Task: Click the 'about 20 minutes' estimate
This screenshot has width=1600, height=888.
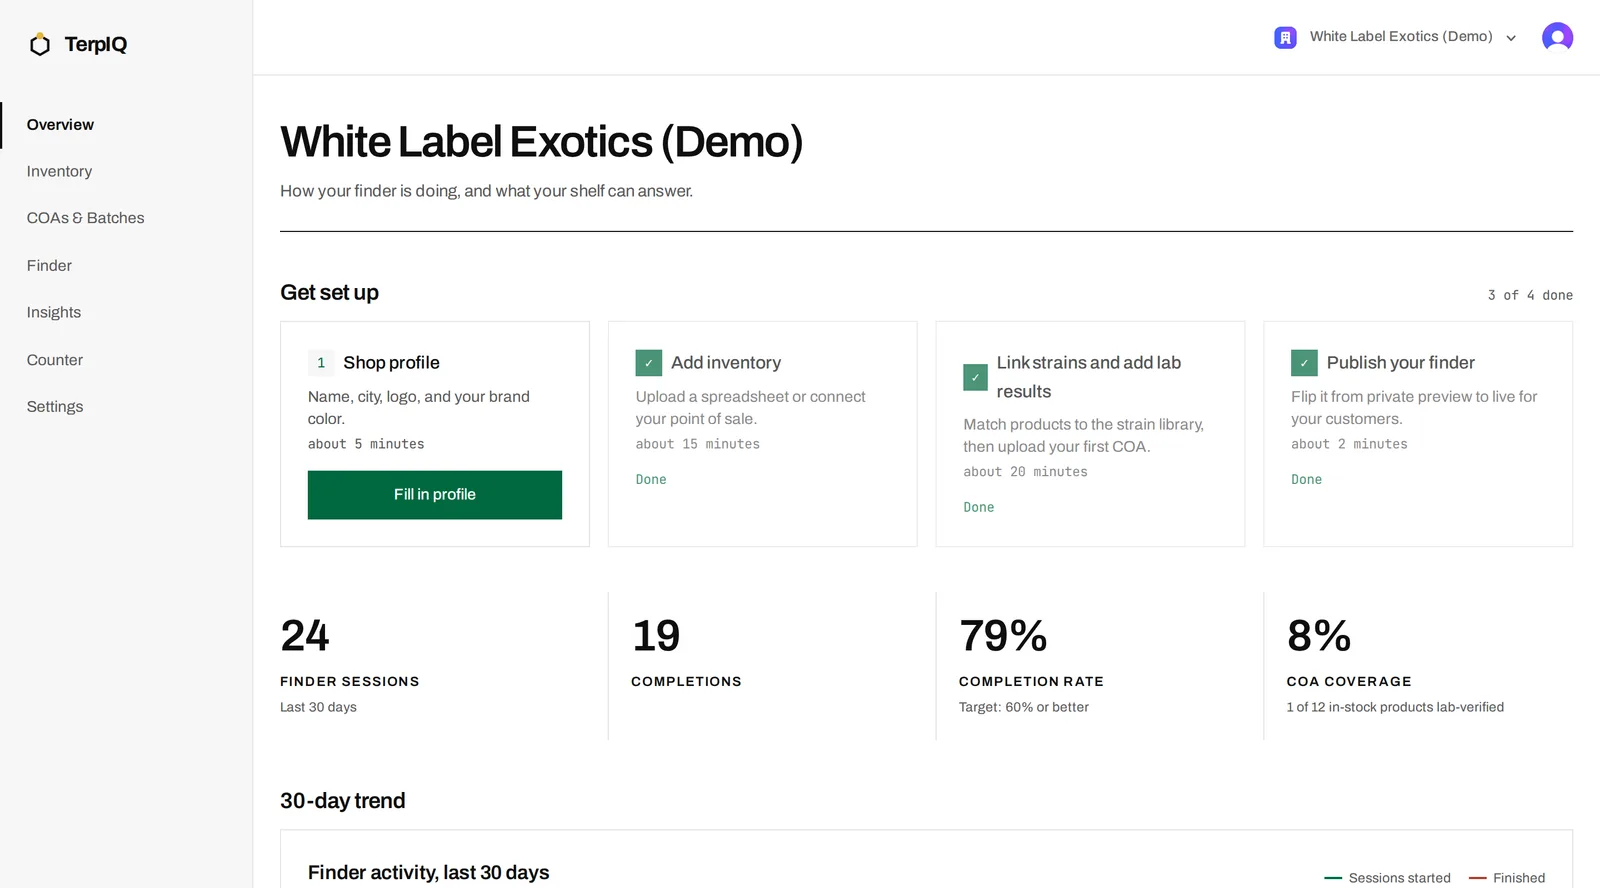Action: (1025, 472)
